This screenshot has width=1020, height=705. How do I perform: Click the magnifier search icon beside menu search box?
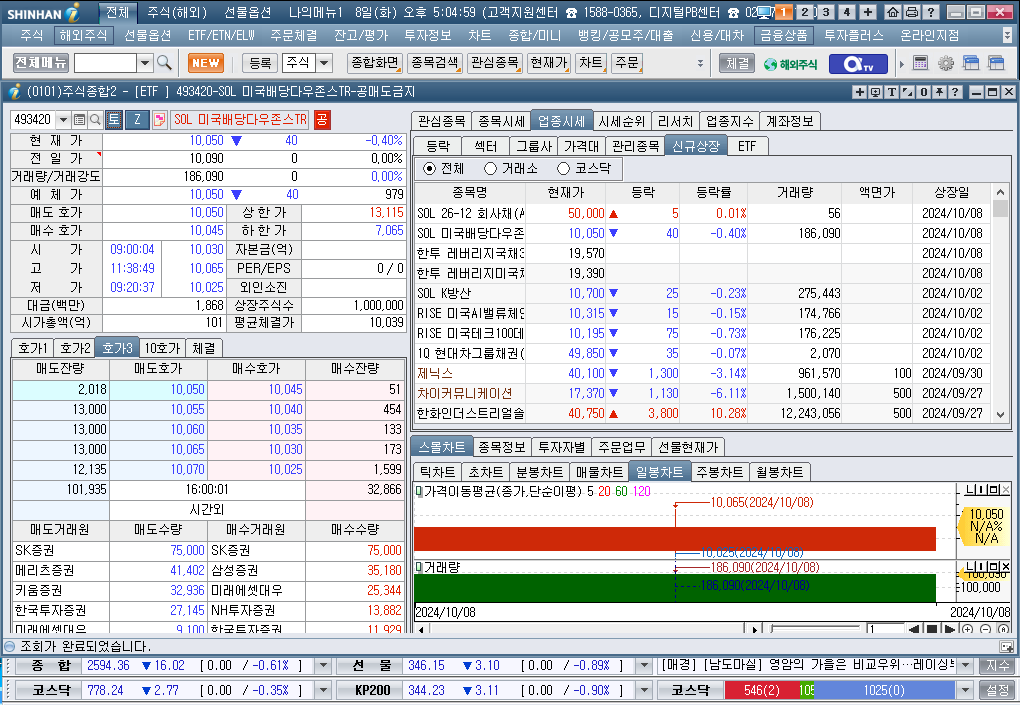point(165,63)
